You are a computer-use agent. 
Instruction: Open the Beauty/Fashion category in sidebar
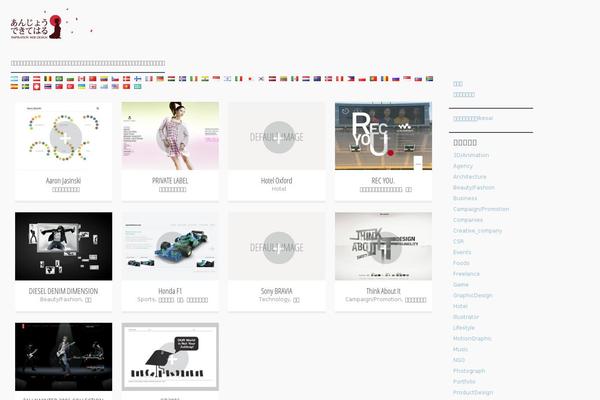coord(474,188)
